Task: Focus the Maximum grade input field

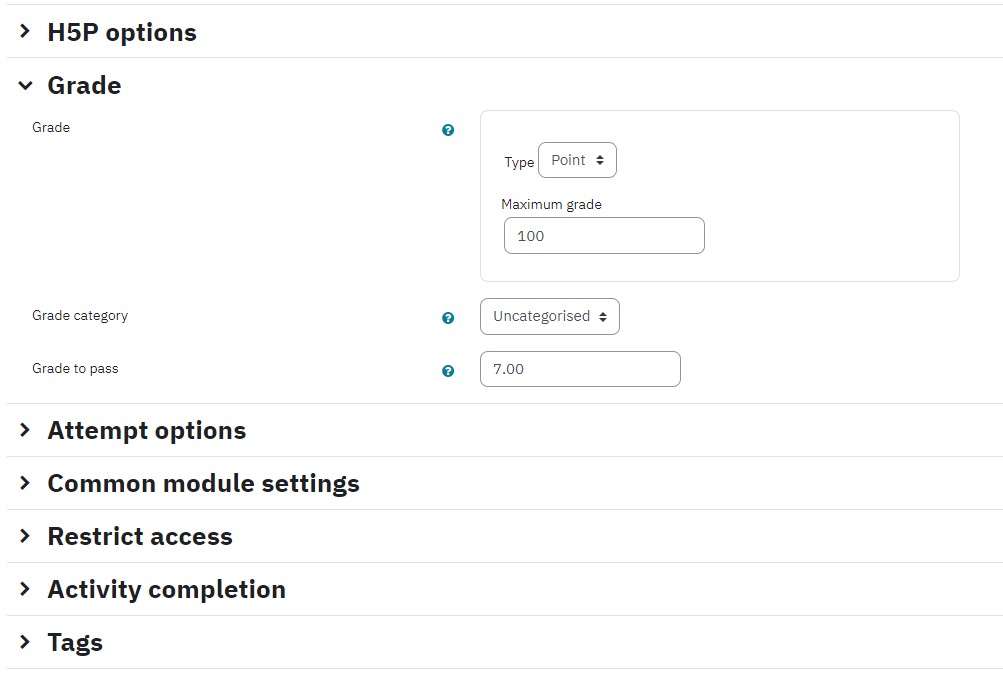Action: (x=604, y=235)
